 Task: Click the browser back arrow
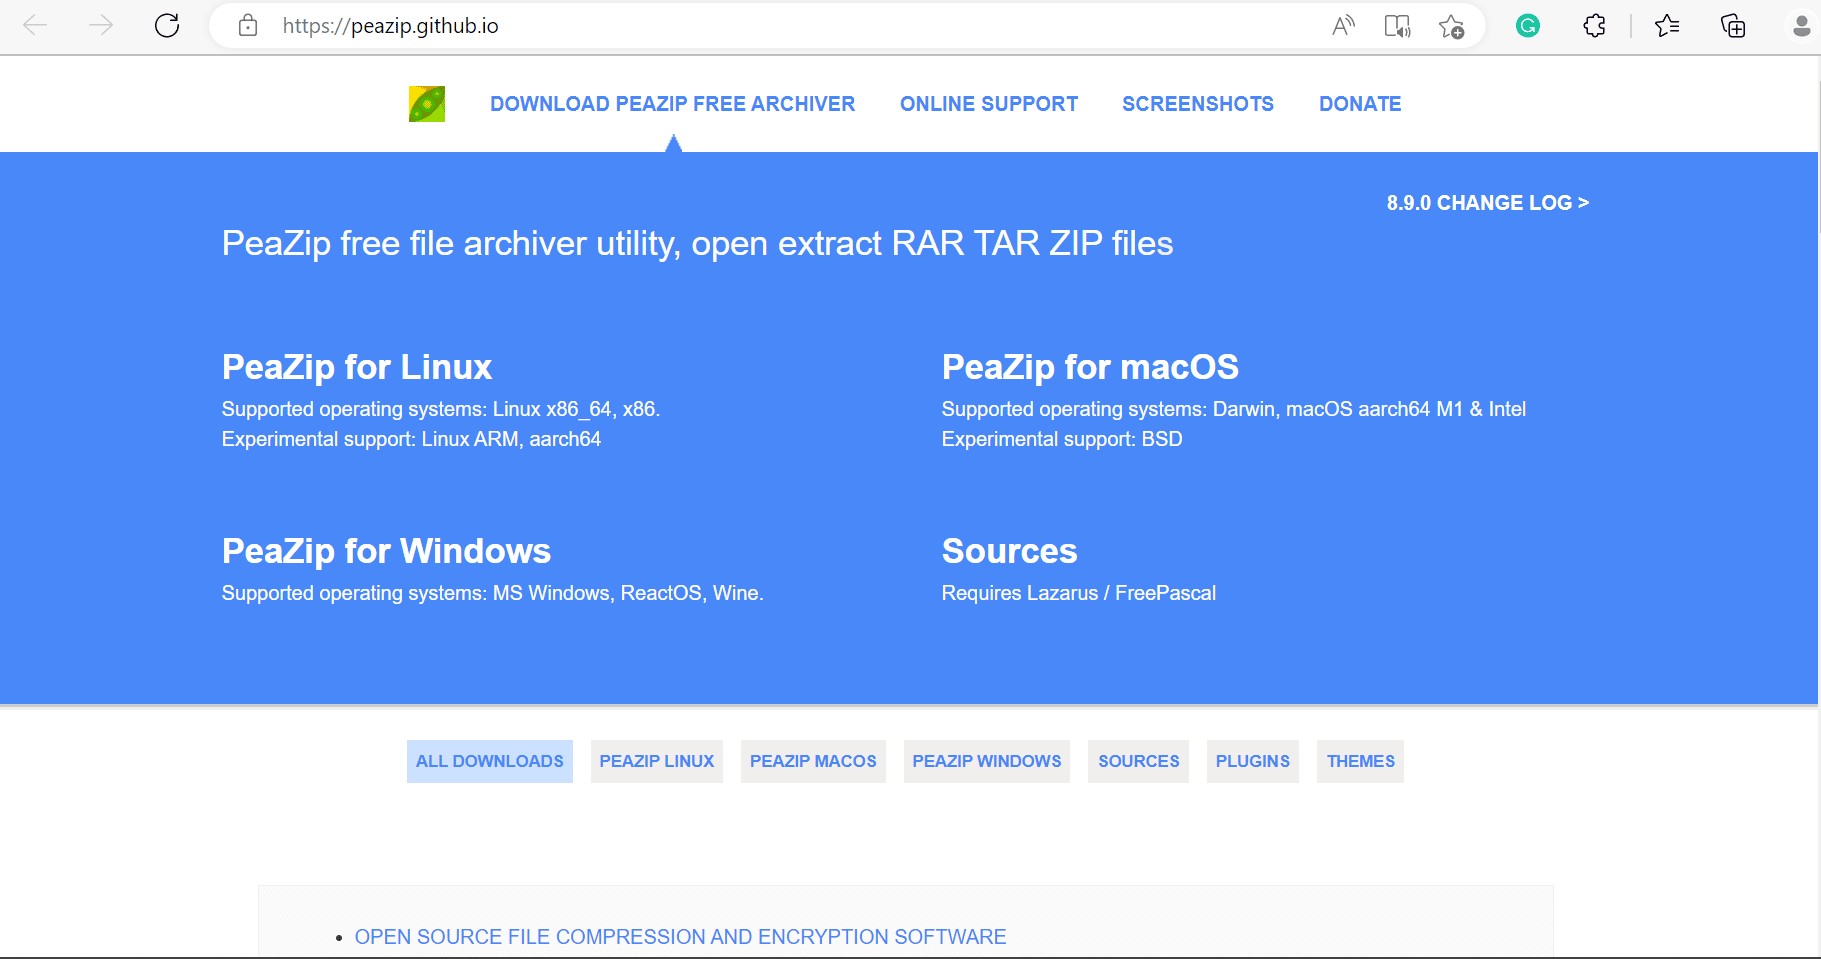point(35,25)
